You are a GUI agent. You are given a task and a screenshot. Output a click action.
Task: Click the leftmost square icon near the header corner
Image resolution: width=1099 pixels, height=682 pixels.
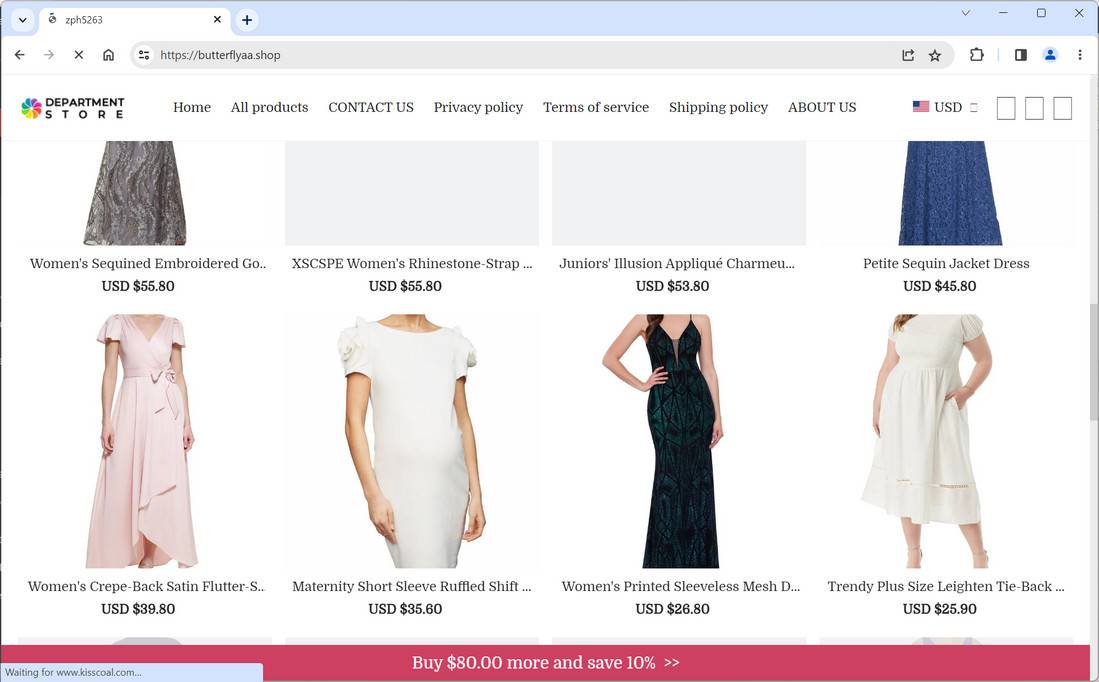1006,108
